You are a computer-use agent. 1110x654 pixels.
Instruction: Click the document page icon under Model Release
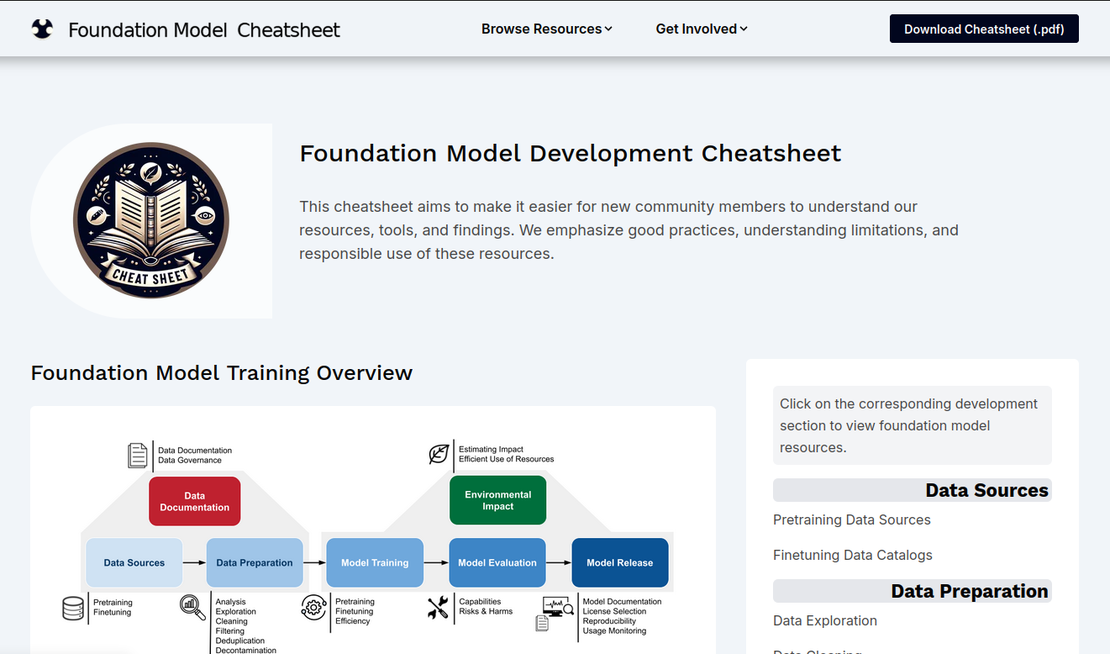542,623
